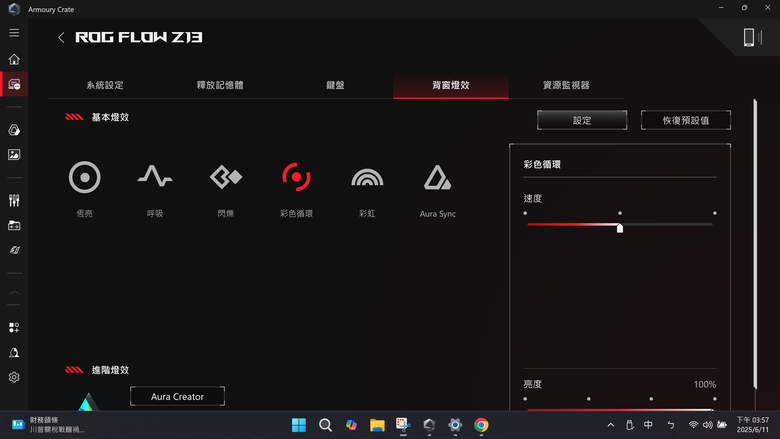The width and height of the screenshot is (780, 439).
Task: Open the speed-tag sidebar icon below Game Library
Action: [14, 250]
